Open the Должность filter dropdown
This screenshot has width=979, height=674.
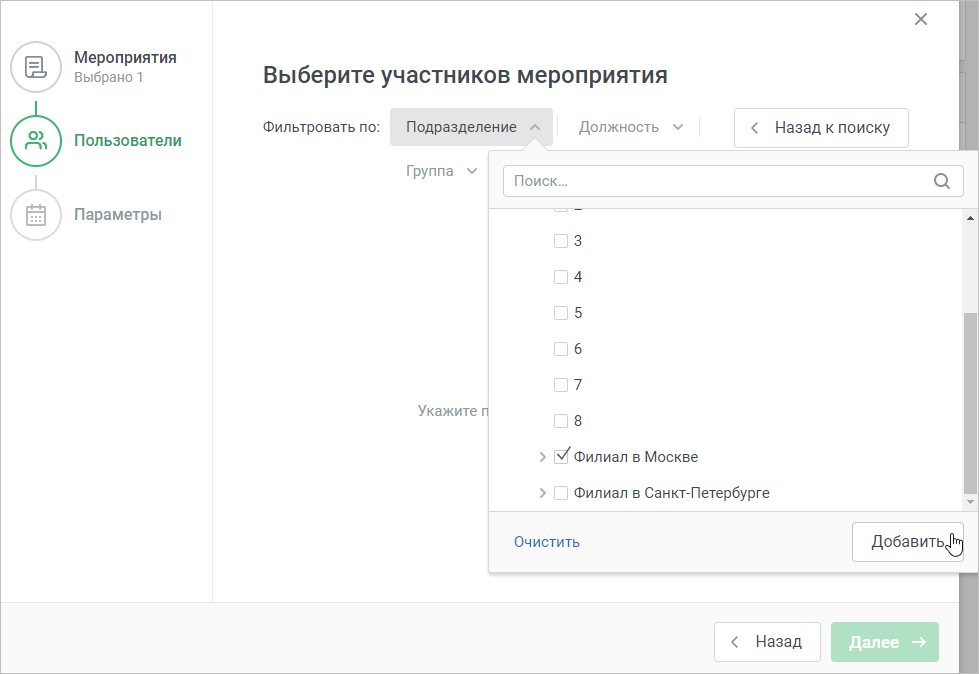click(x=631, y=127)
